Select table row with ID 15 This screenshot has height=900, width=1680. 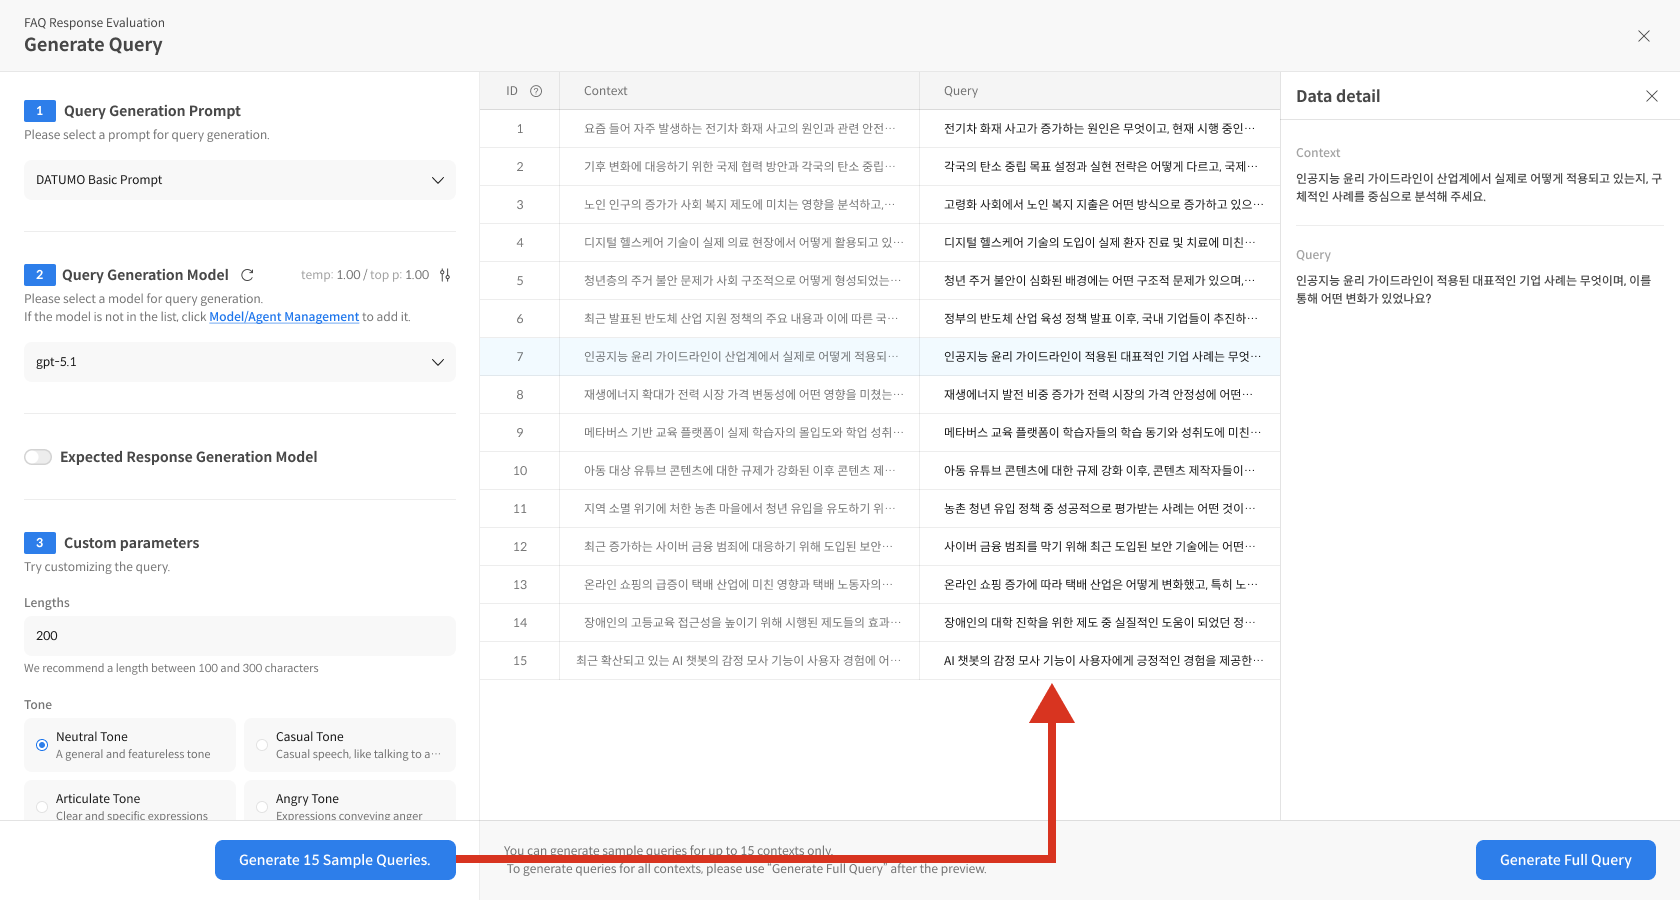[880, 661]
